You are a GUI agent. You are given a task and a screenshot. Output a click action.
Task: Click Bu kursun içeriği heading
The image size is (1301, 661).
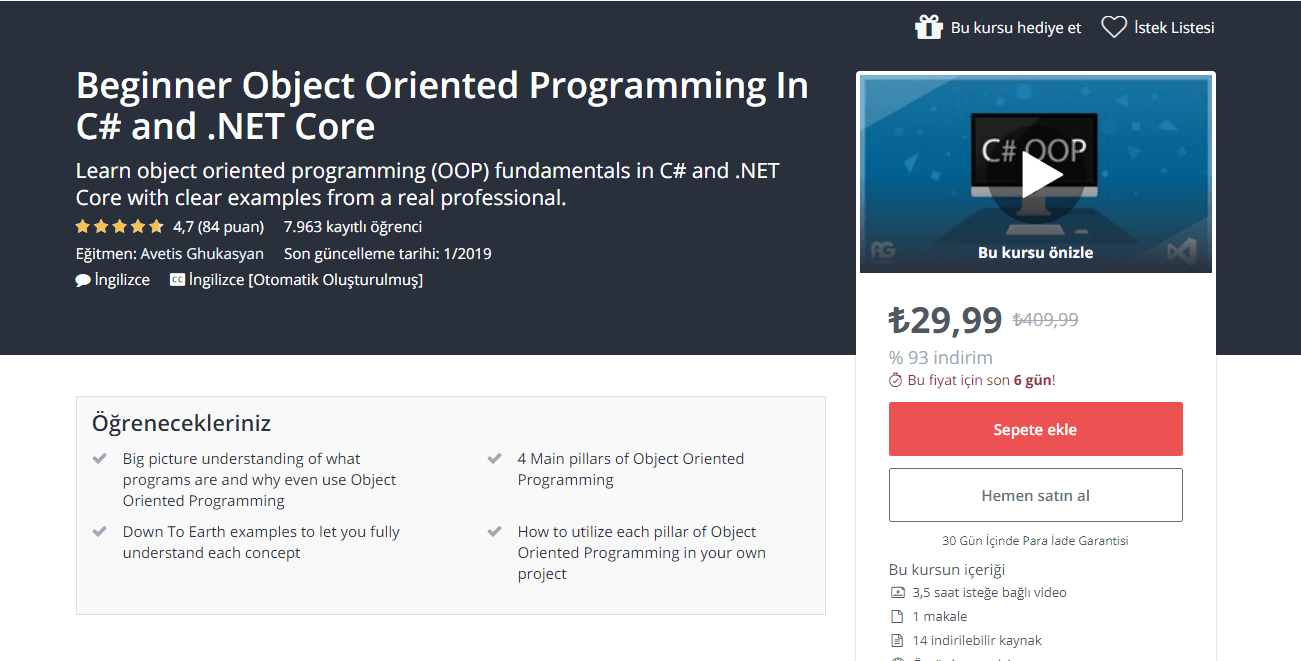947,569
